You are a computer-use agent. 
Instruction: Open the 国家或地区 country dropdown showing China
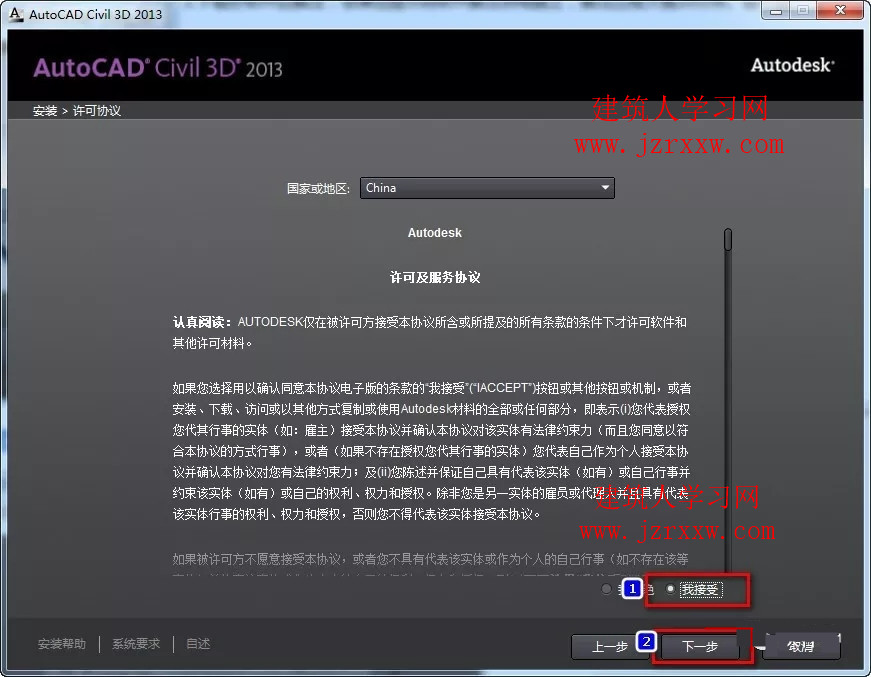tap(487, 188)
